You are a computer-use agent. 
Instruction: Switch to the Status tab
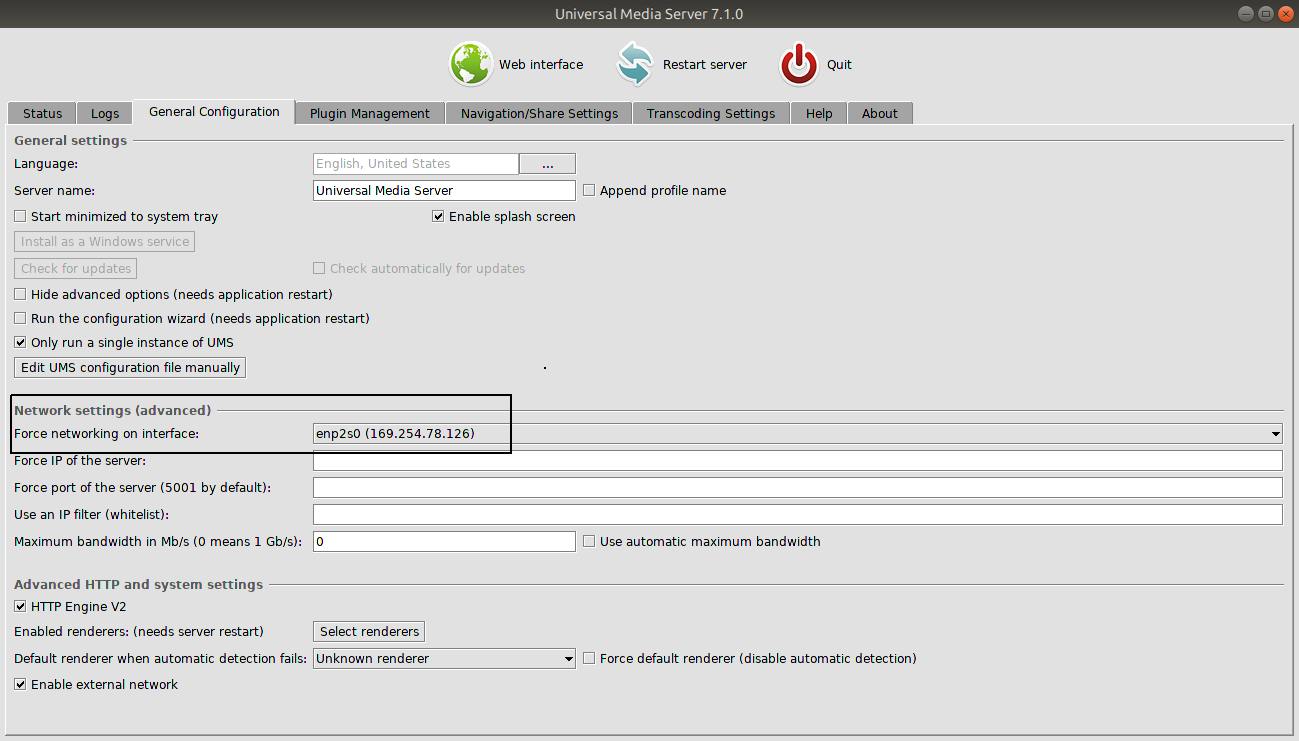42,113
